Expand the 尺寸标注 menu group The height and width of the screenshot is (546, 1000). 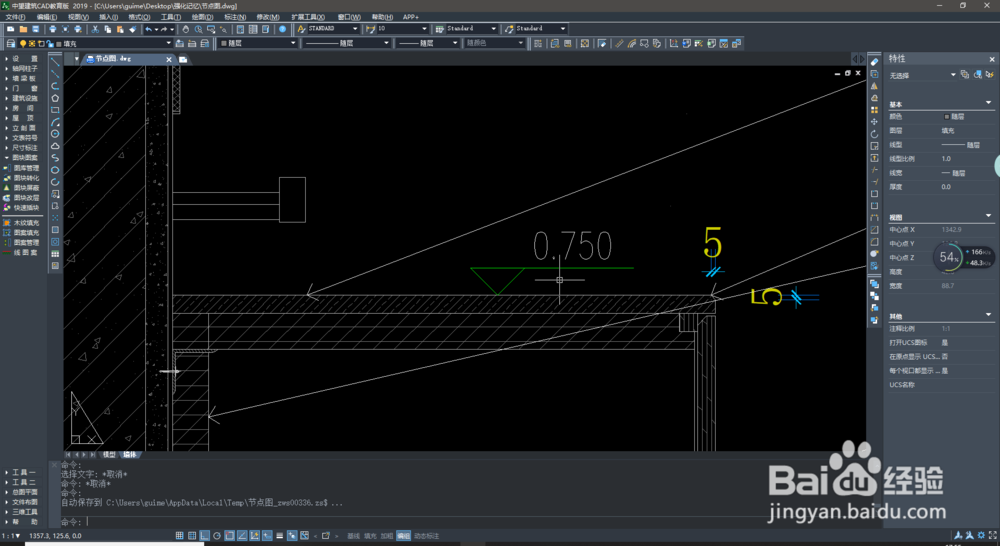coord(22,147)
